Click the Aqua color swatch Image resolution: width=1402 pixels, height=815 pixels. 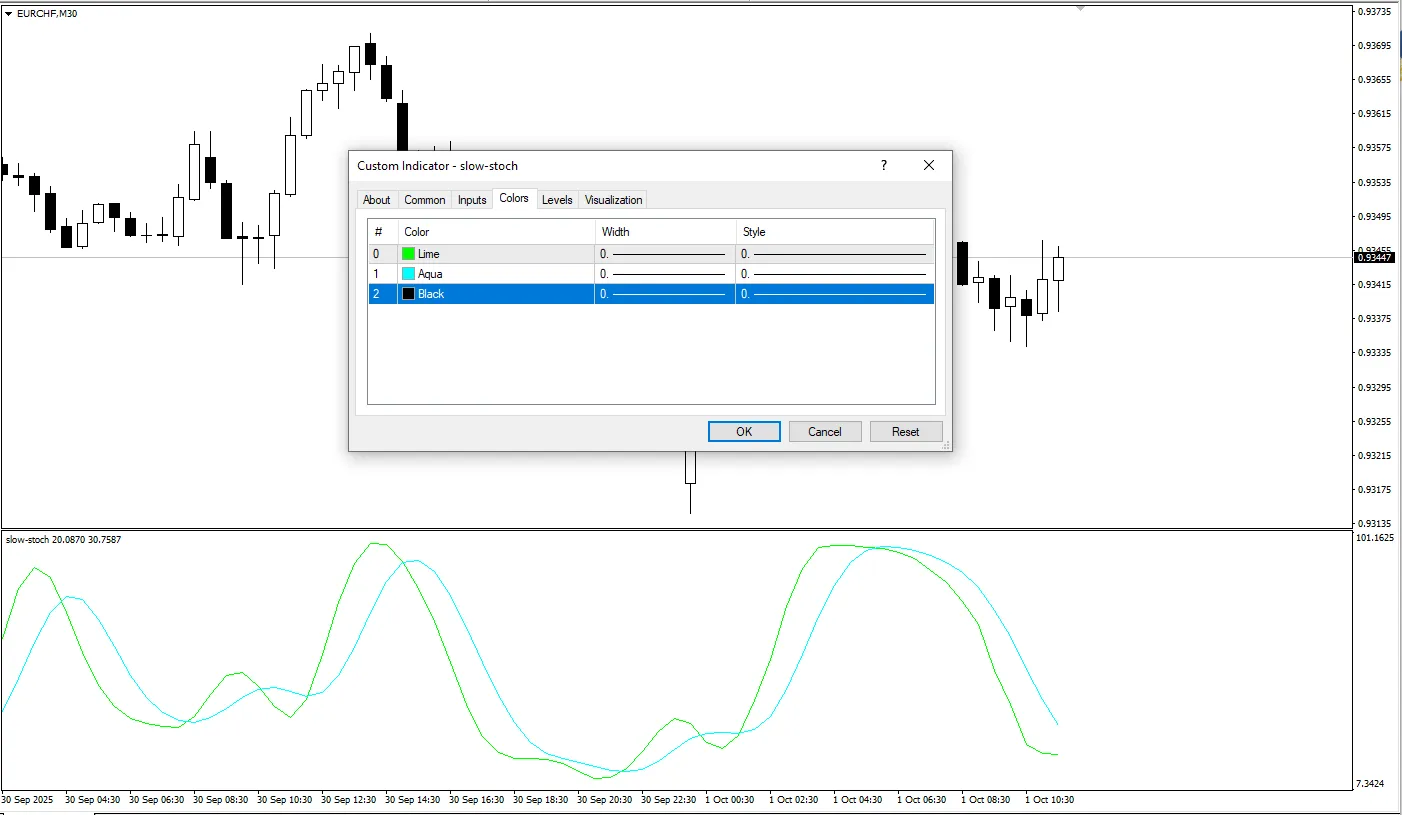click(x=408, y=274)
